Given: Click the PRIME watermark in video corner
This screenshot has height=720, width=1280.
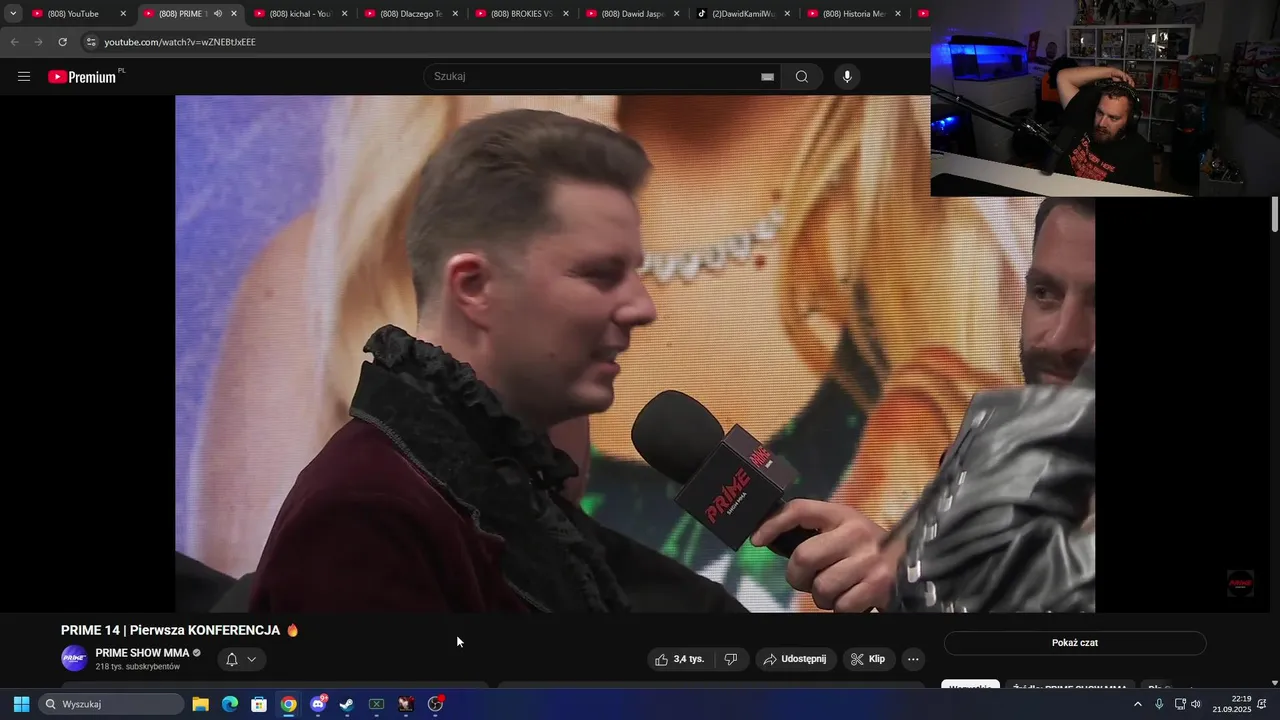Looking at the screenshot, I should [x=1240, y=583].
